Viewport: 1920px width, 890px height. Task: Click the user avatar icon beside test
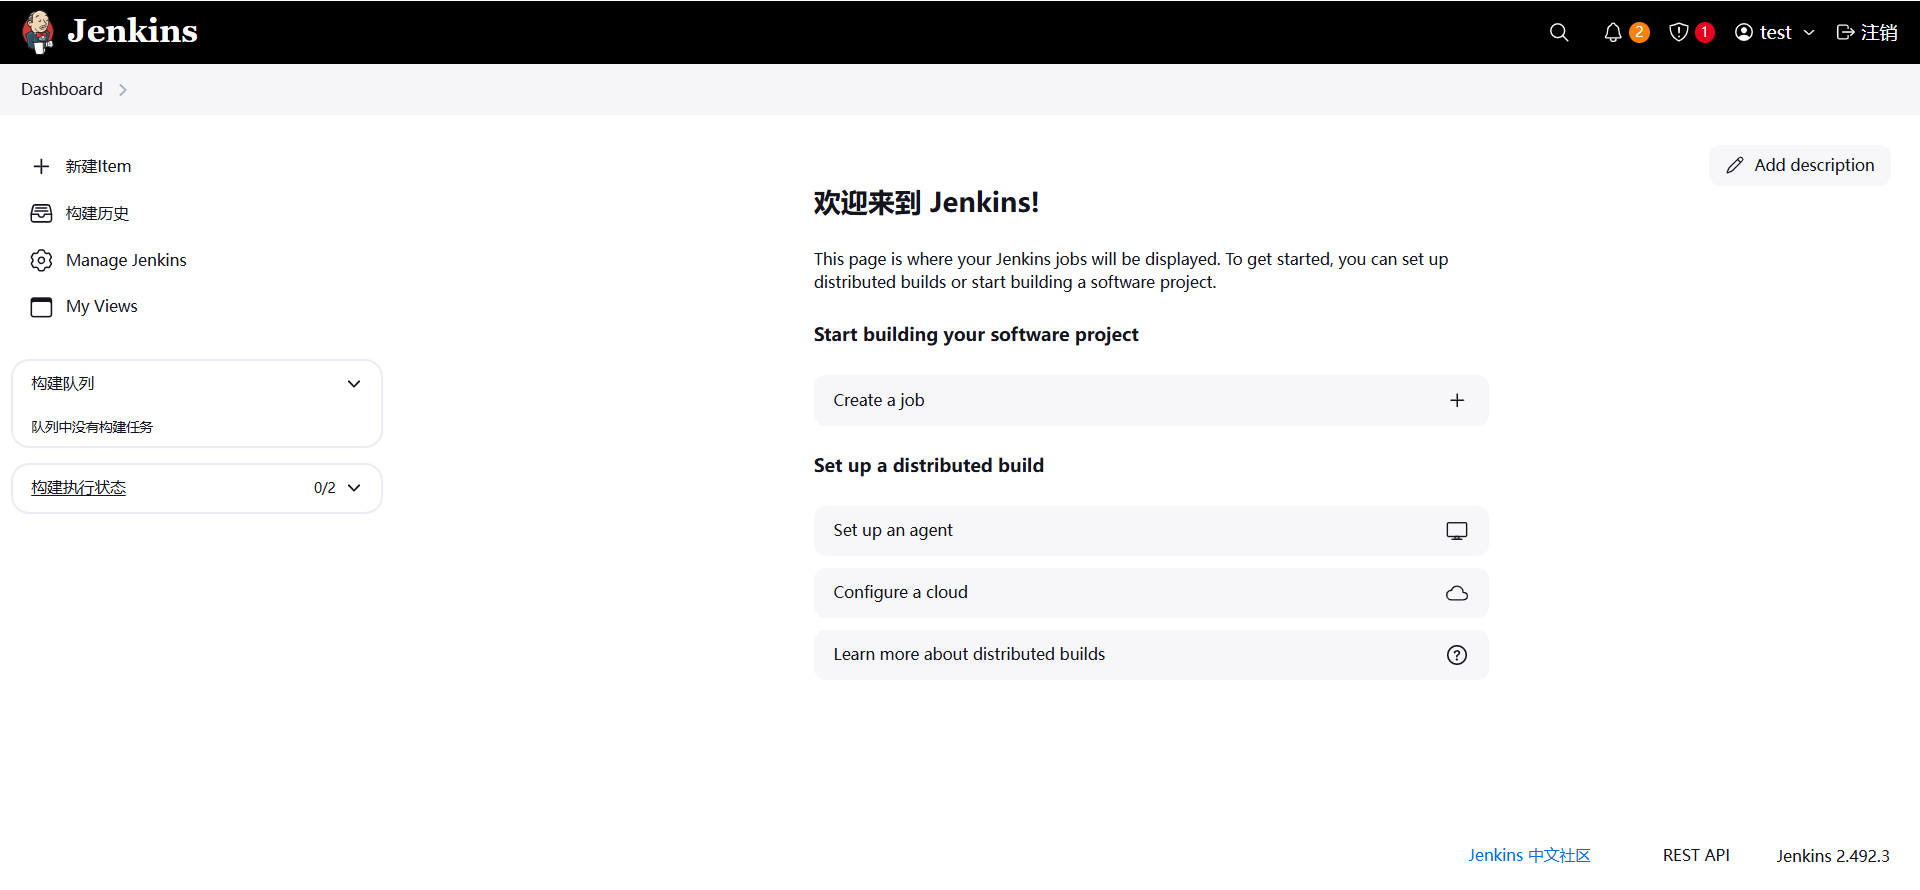click(1744, 32)
